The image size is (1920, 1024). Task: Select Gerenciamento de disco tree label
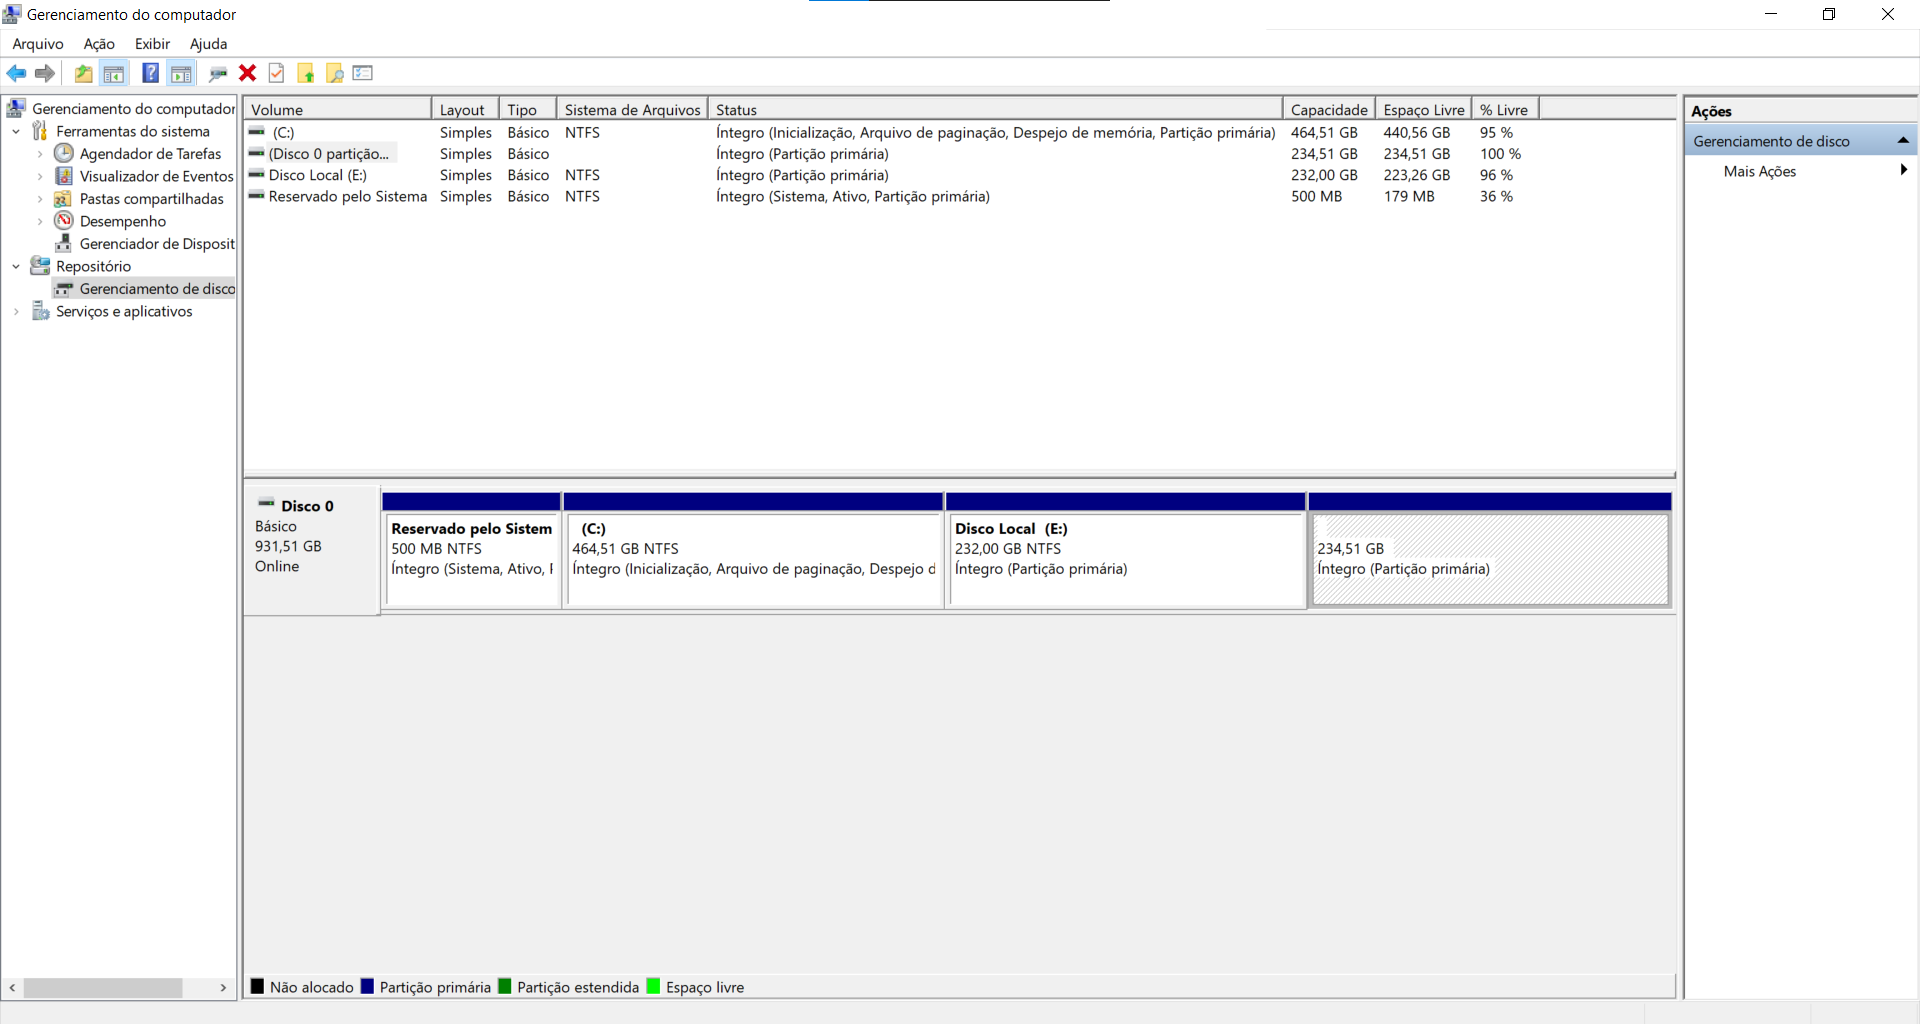[x=157, y=289]
